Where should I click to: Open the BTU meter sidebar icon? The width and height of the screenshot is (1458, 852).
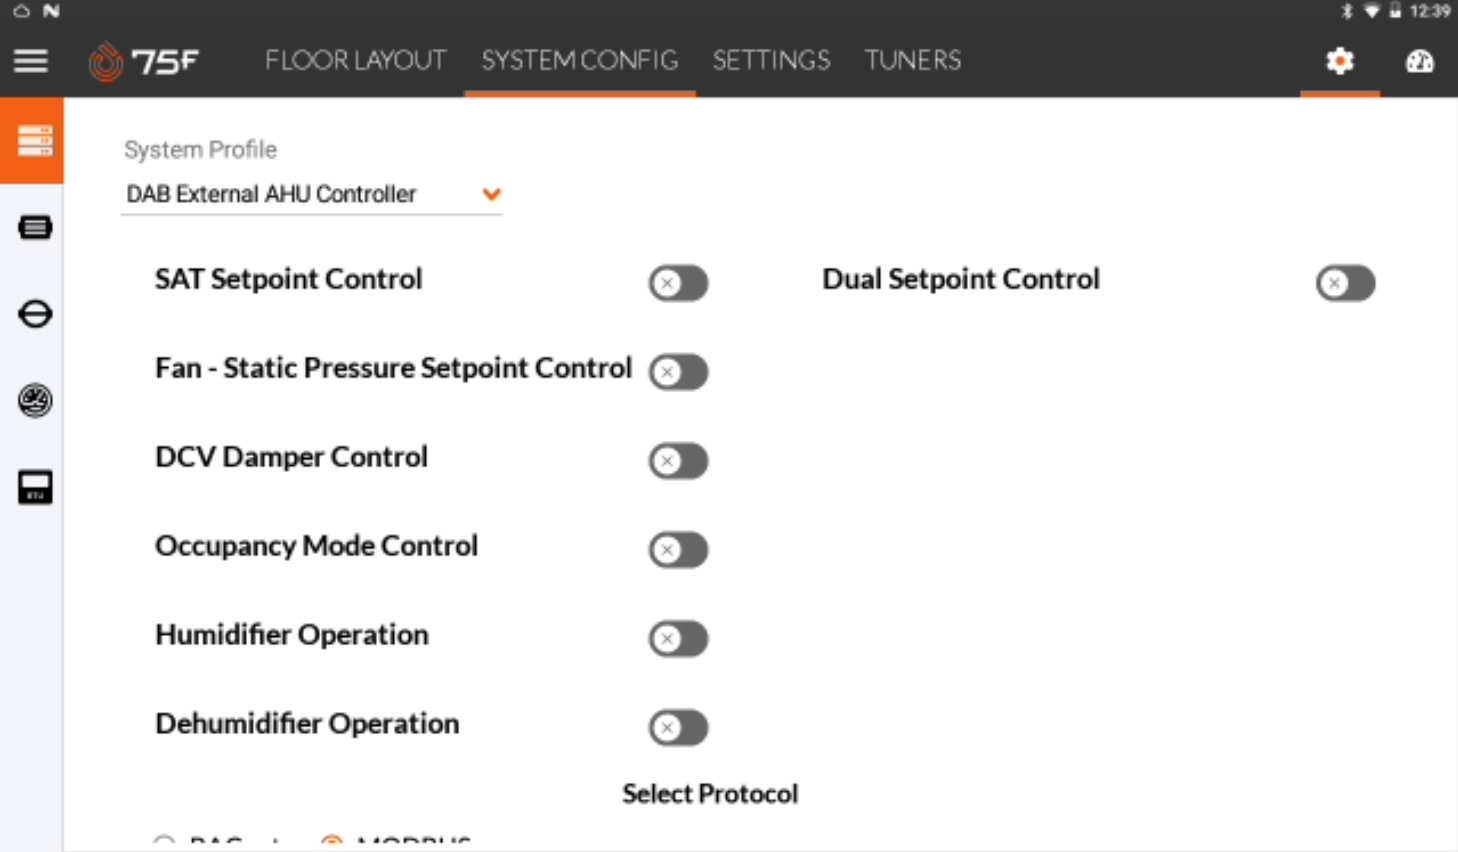pyautogui.click(x=35, y=487)
